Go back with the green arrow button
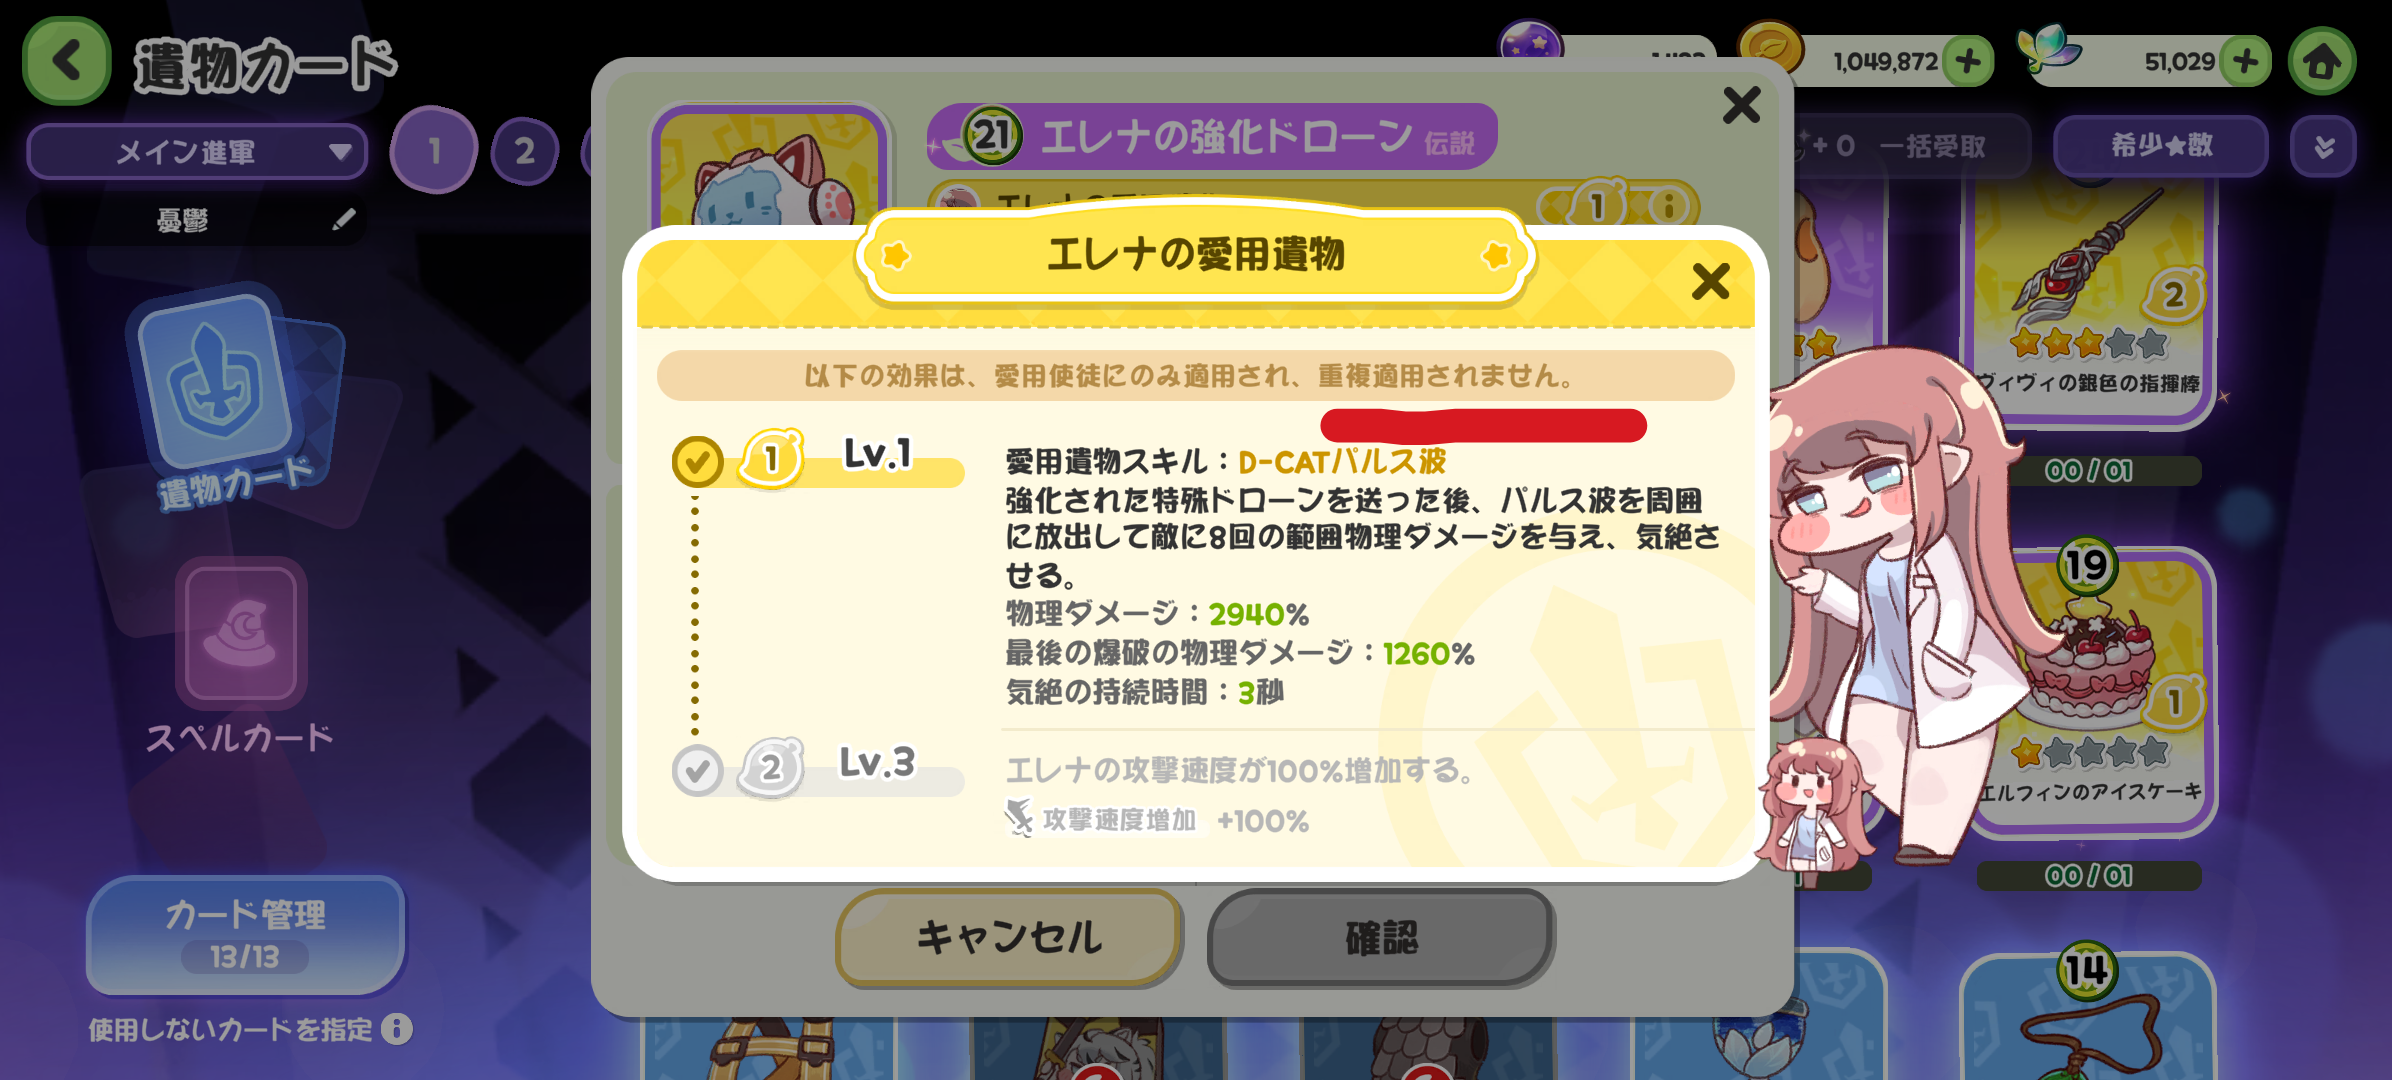The height and width of the screenshot is (1080, 2392). (66, 61)
